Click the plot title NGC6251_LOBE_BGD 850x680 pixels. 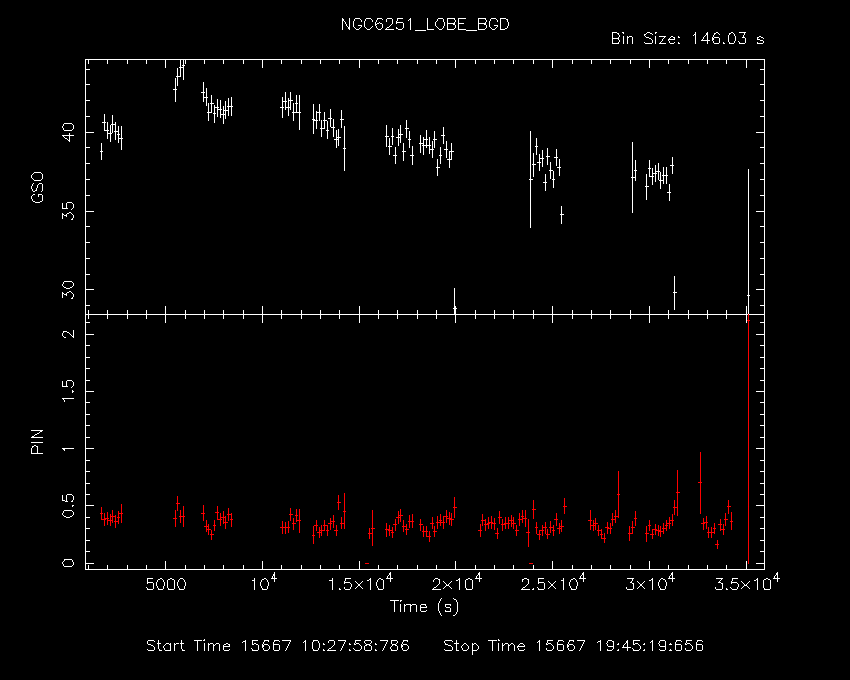click(424, 25)
